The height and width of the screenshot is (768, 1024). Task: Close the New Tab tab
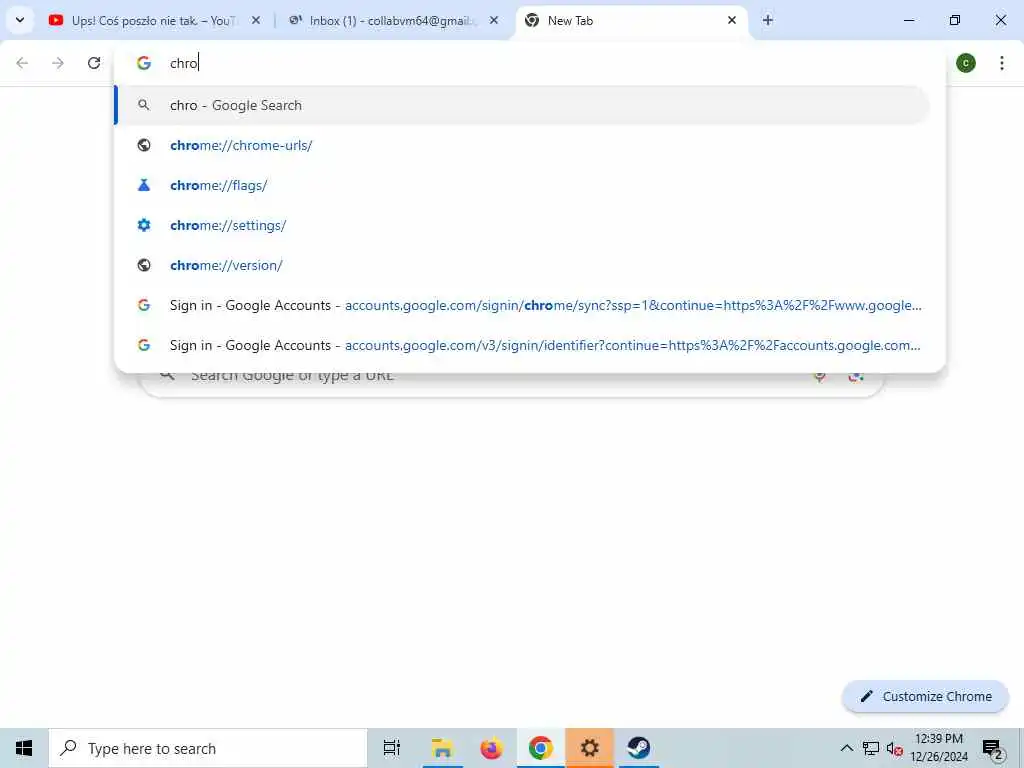731,21
